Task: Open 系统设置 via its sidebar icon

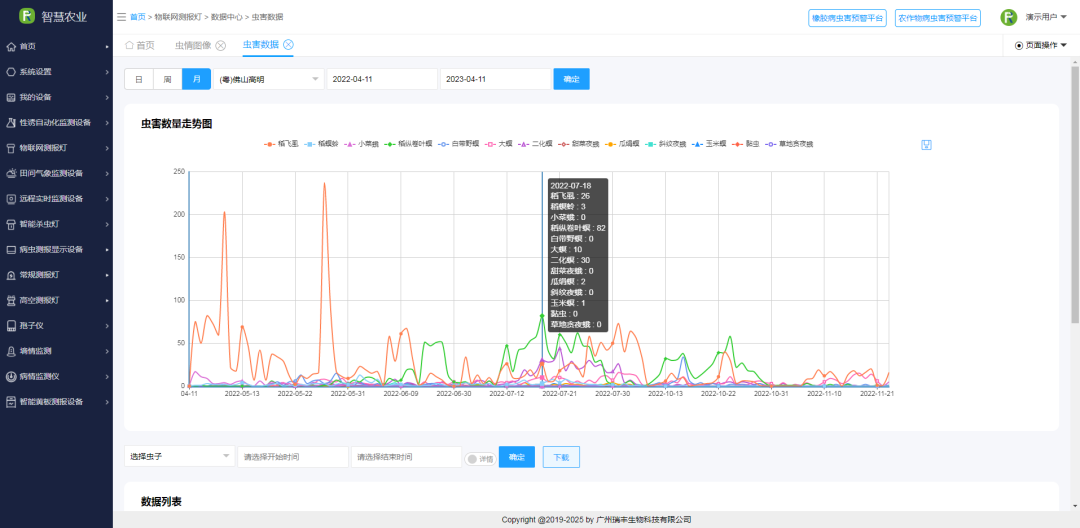Action: [x=11, y=72]
